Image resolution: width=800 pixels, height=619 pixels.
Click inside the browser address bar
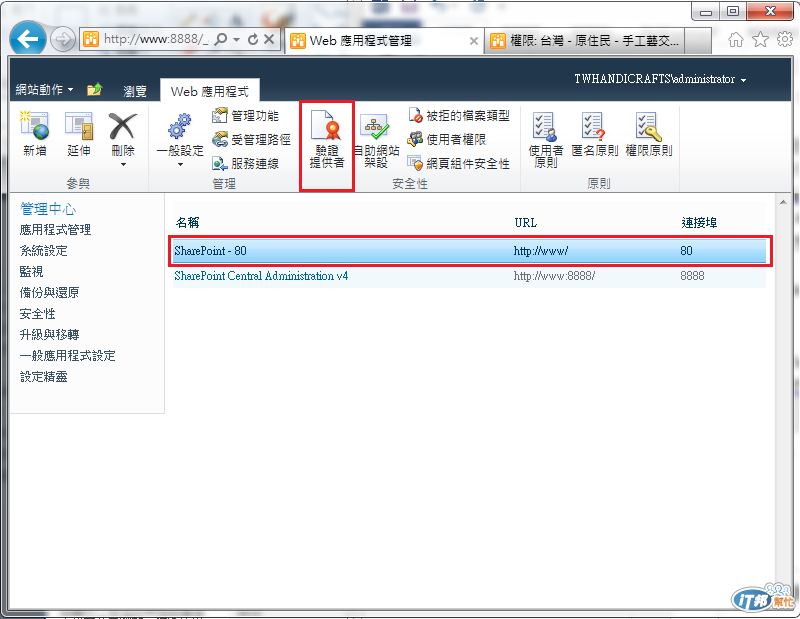click(156, 39)
